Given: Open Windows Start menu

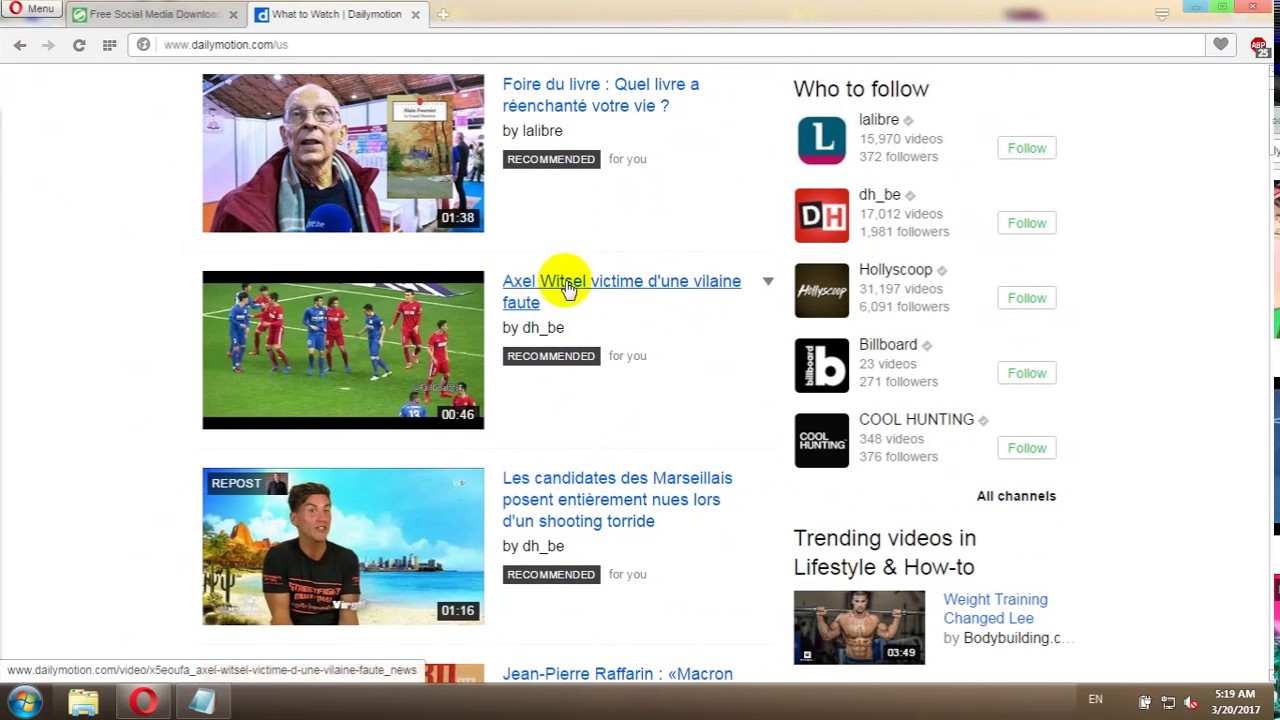Looking at the screenshot, I should pyautogui.click(x=24, y=701).
